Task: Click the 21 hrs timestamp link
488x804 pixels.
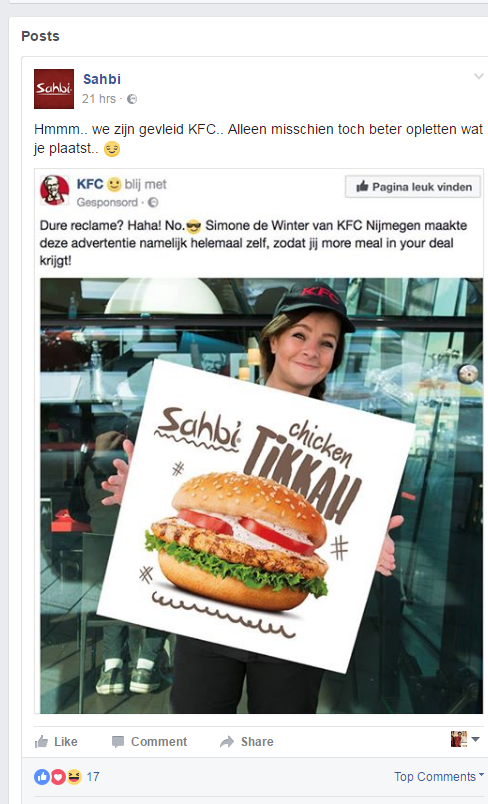Action: [x=98, y=99]
